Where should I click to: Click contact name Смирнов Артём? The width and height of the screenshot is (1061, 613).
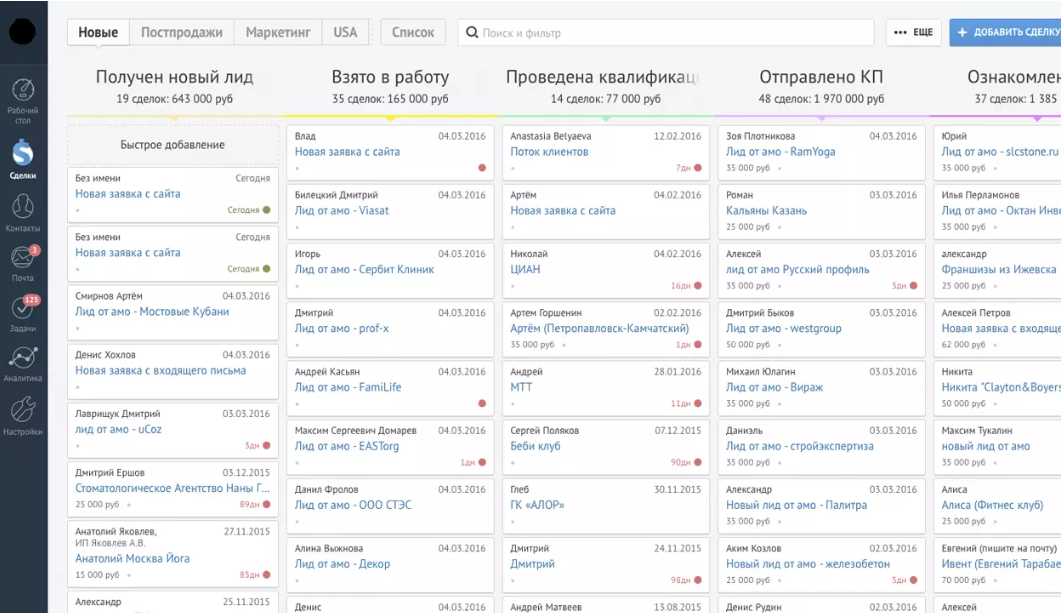(109, 296)
